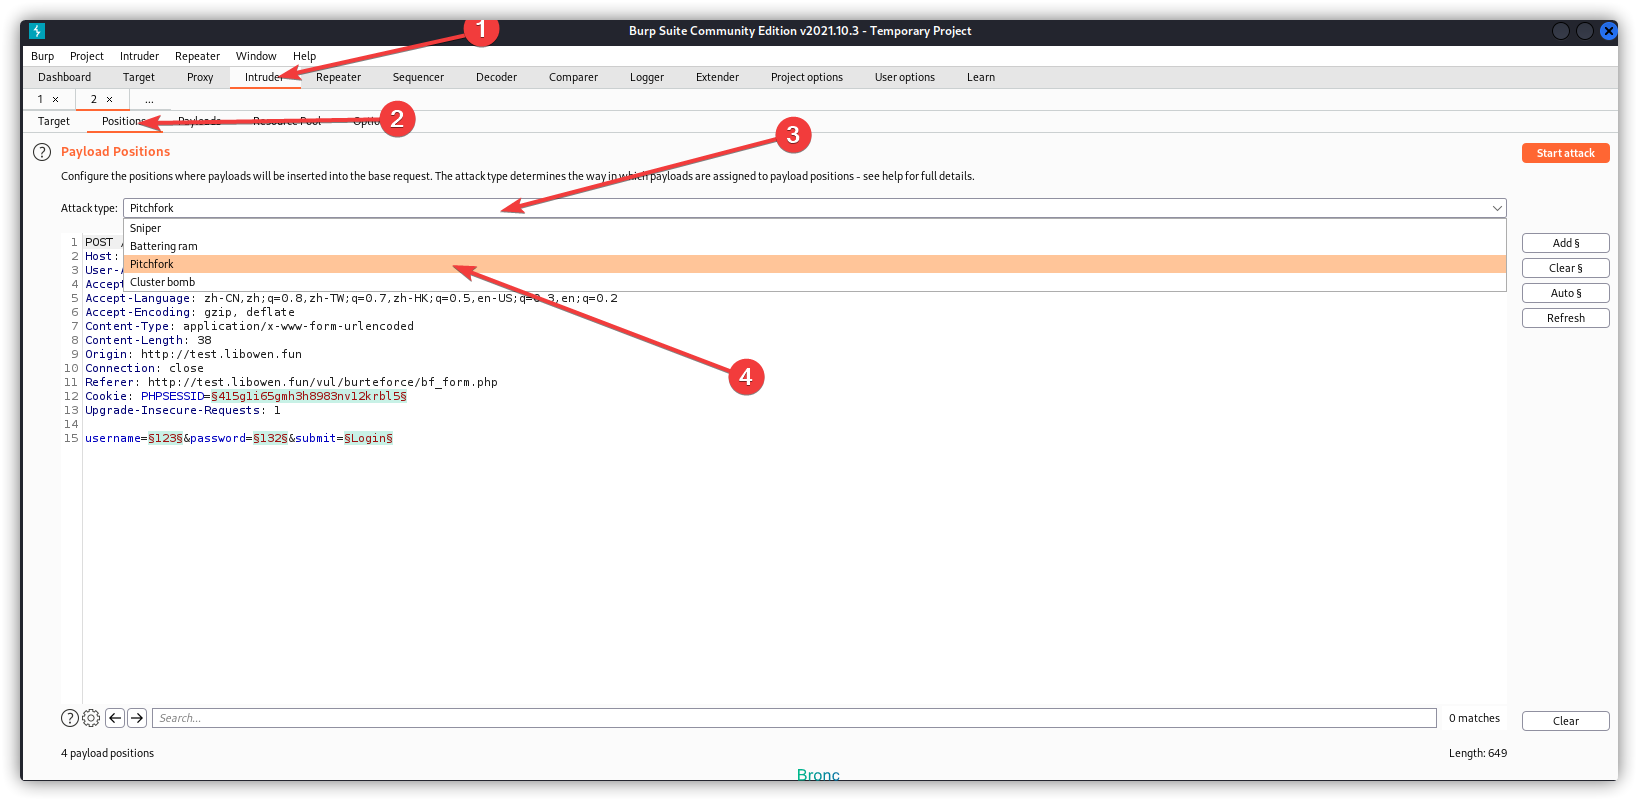
Task: Close attack tab 2 with its ×
Action: (110, 100)
